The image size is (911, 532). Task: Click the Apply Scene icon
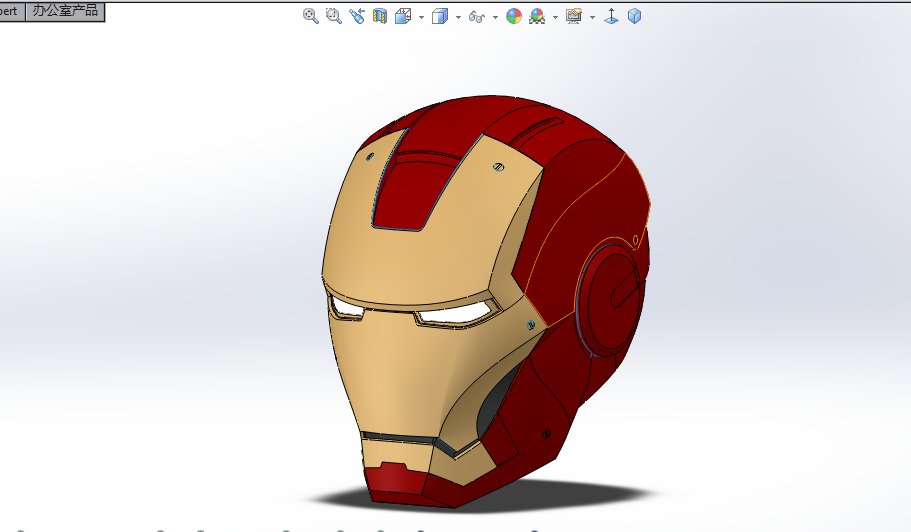(x=537, y=16)
